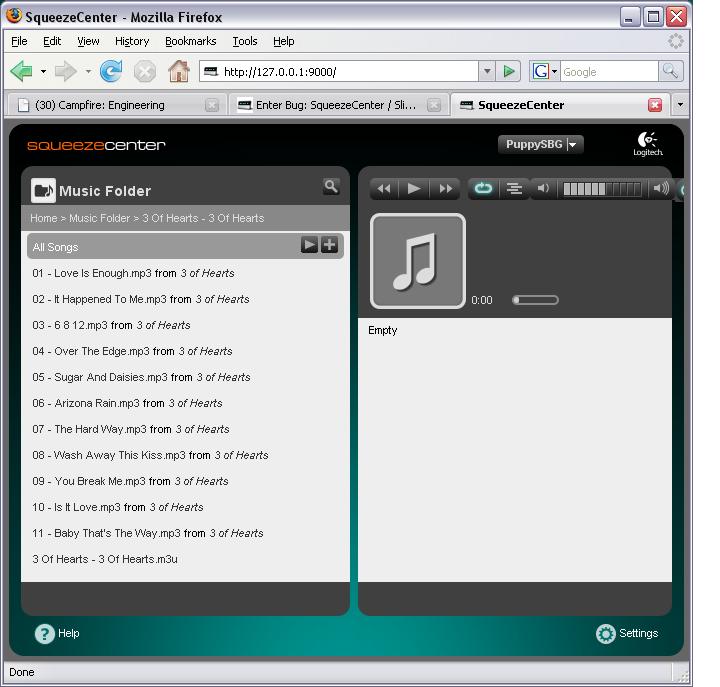Open the Google search engine dropdown
This screenshot has height=687, width=720.
point(545,71)
